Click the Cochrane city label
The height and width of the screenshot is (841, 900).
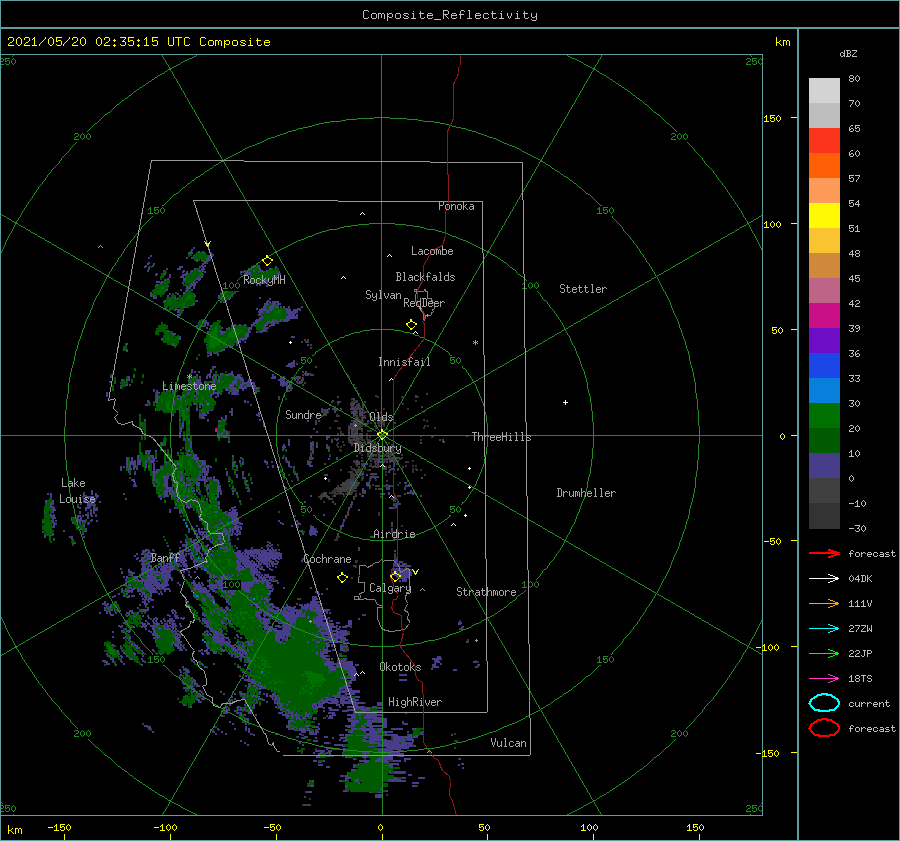(x=327, y=559)
